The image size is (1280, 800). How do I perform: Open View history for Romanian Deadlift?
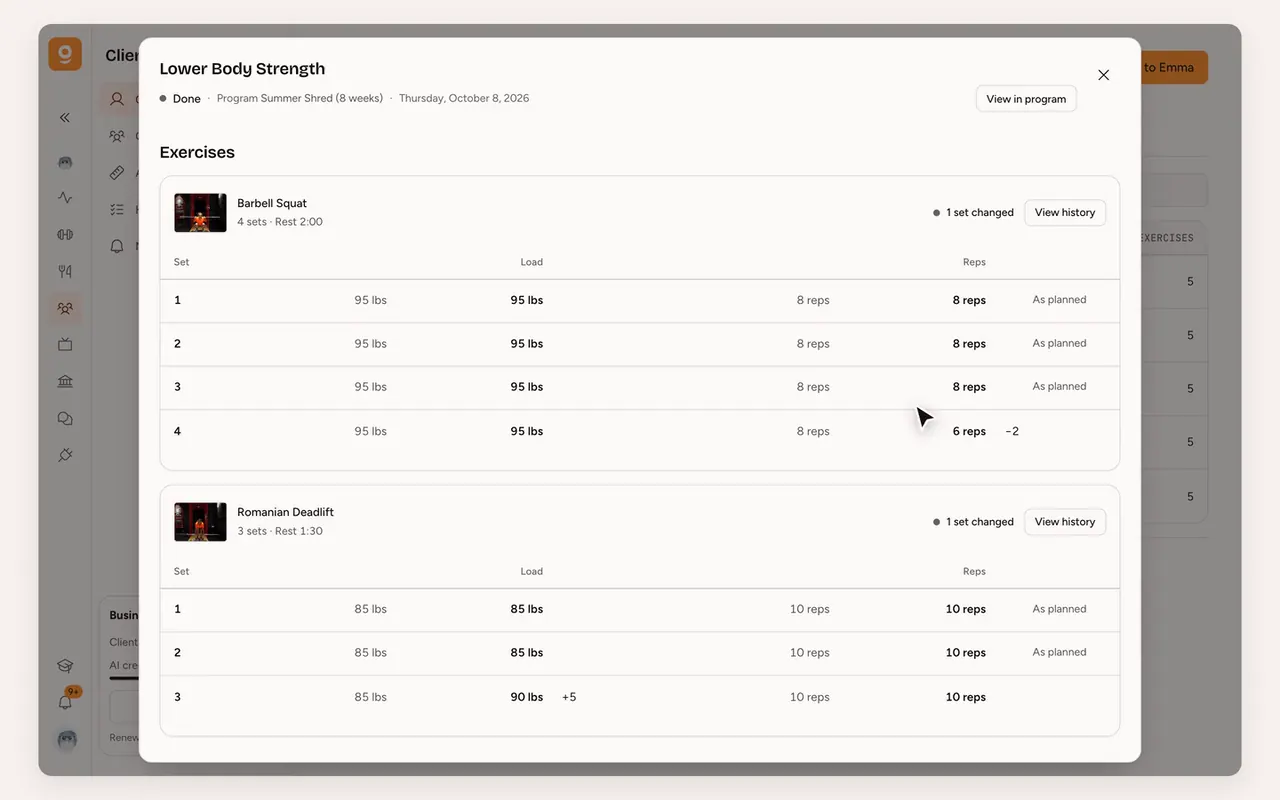coord(1065,522)
